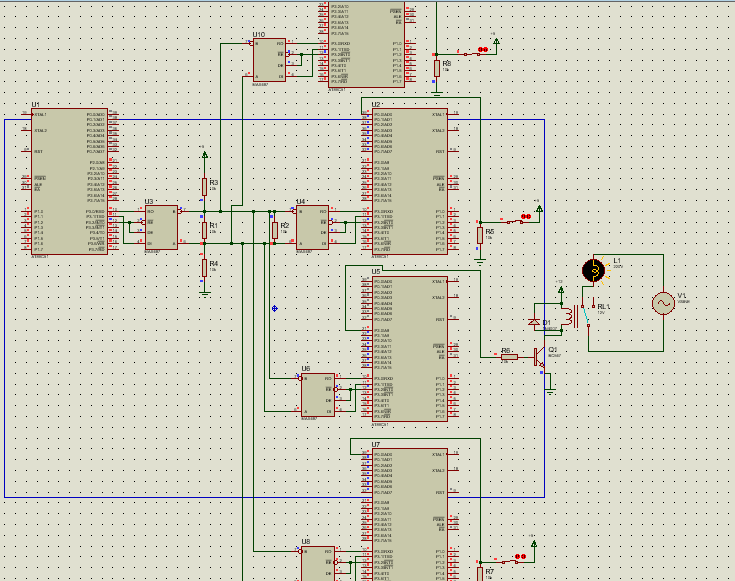Click base resistor R6
This screenshot has width=735, height=581.
509,357
